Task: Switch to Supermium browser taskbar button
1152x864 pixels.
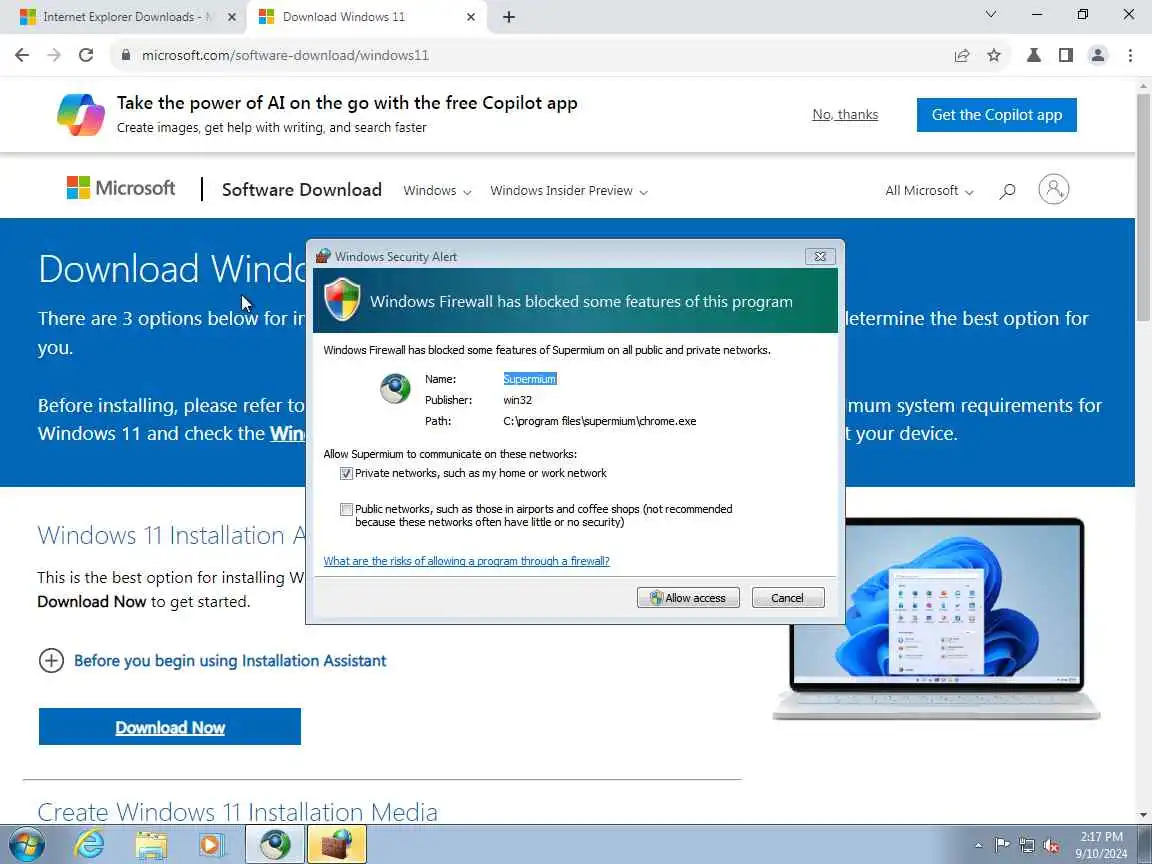Action: tap(275, 844)
